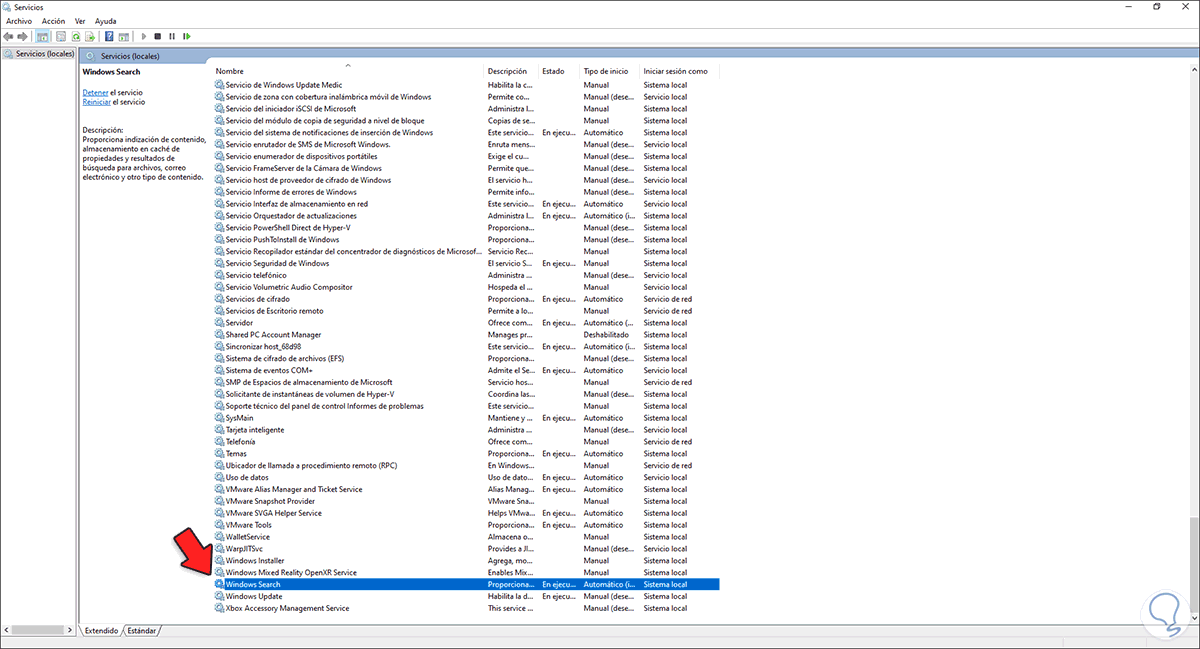Screen dimensions: 1200x649
Task: Select the Servicio de Windows Update Medic row
Action: (x=466, y=85)
